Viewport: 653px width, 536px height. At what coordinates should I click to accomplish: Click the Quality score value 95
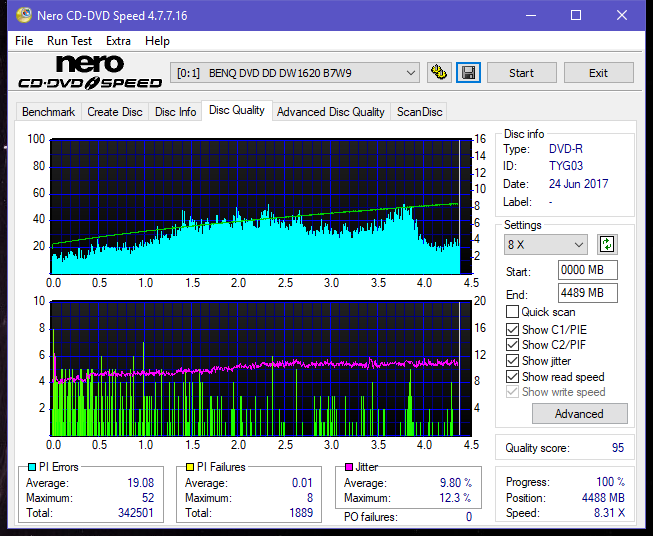point(618,448)
